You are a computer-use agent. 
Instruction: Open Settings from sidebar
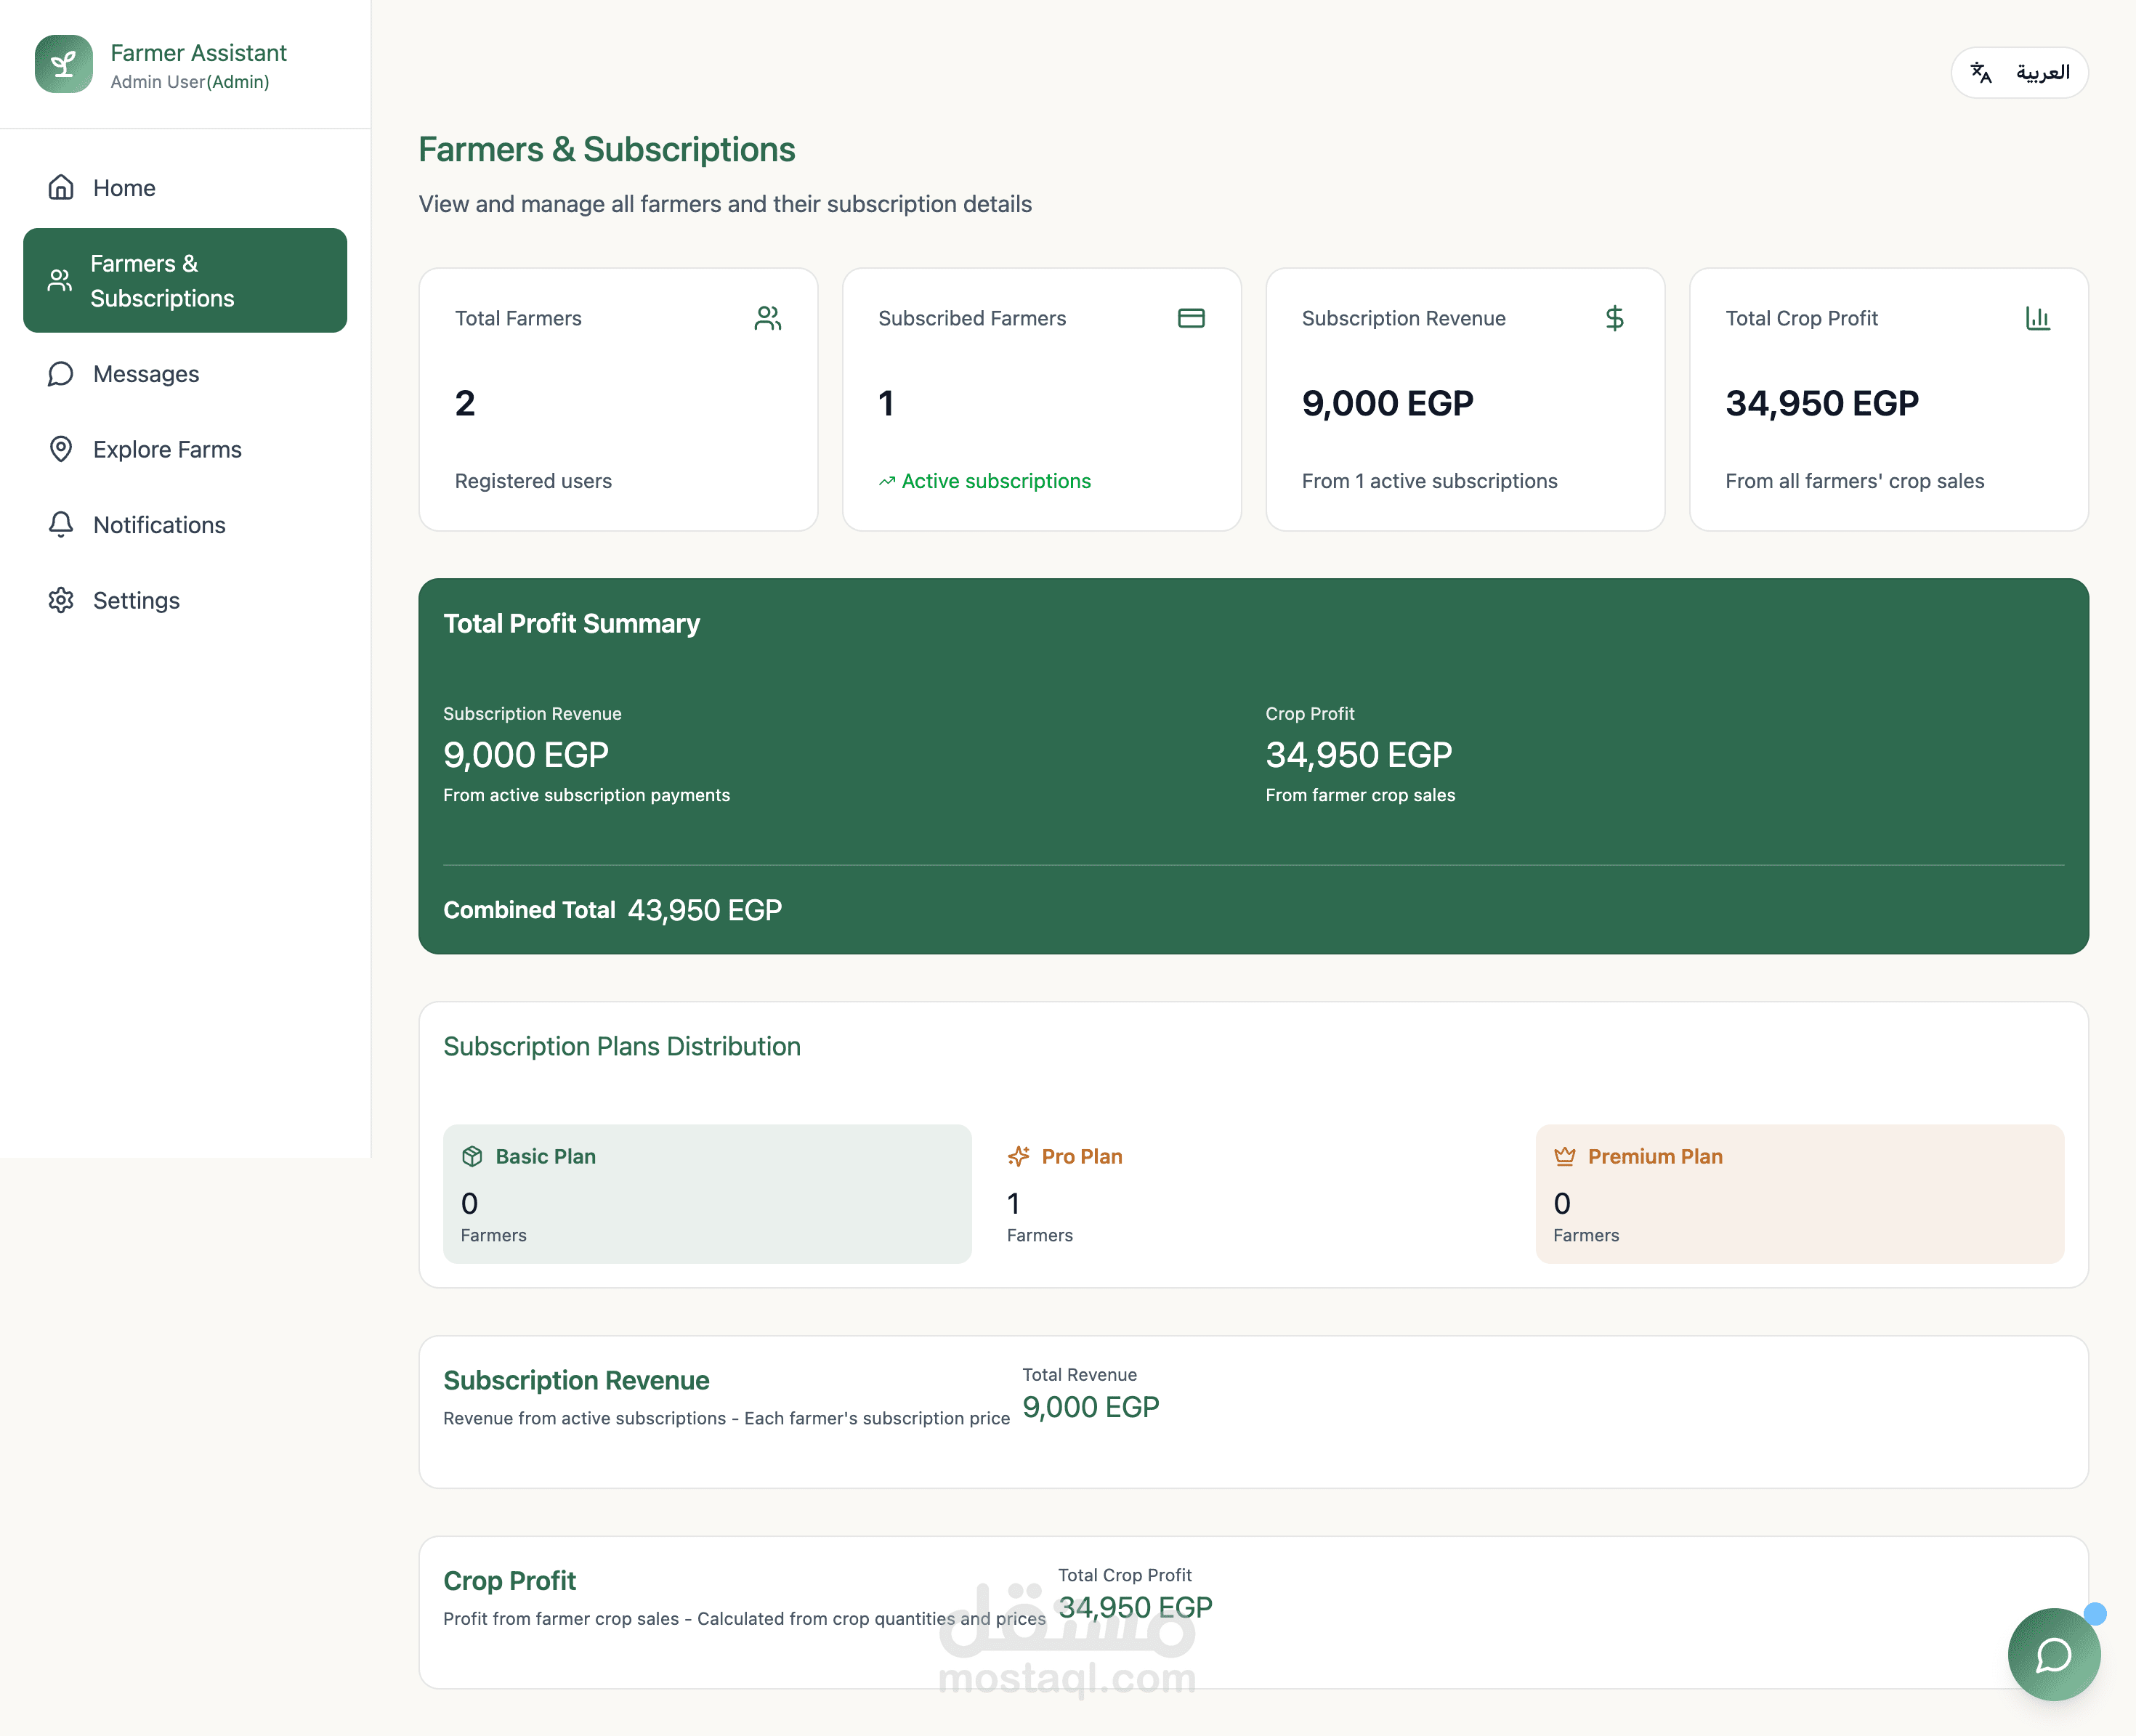pos(136,601)
